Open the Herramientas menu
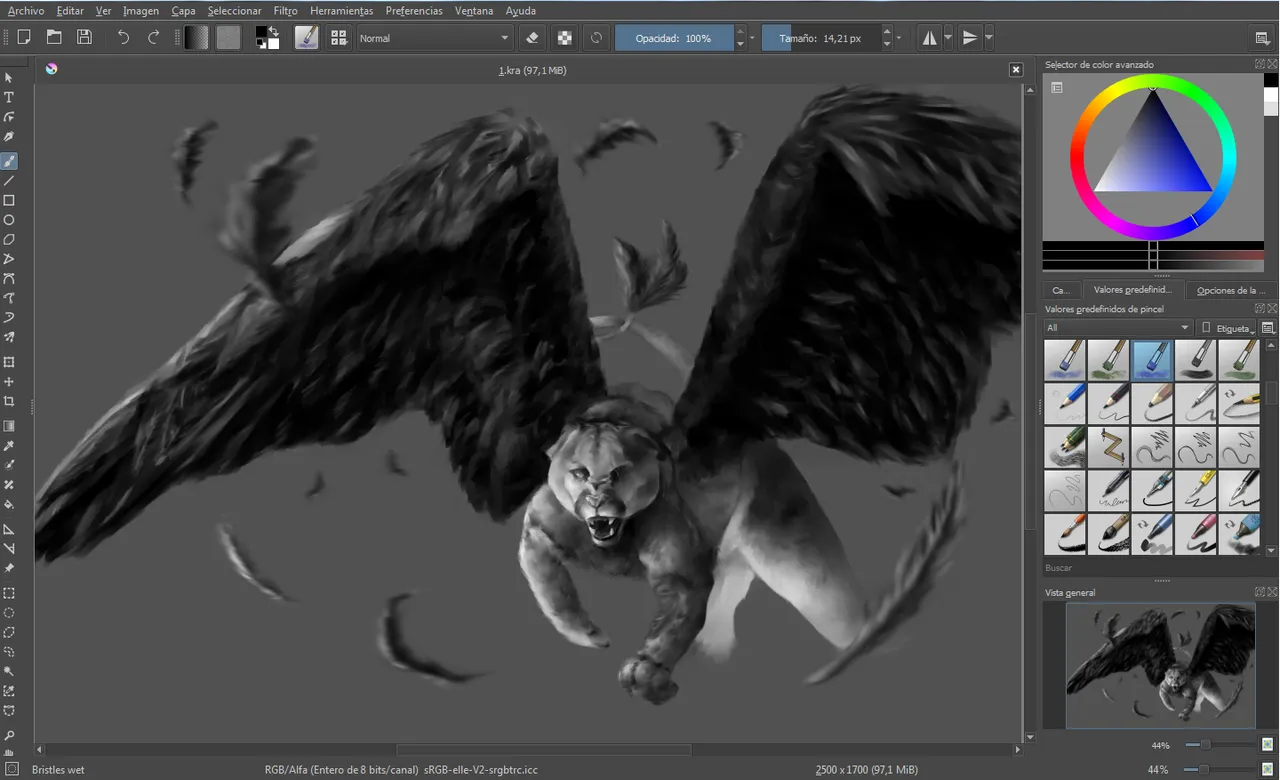Viewport: 1280px width, 780px height. click(x=341, y=11)
